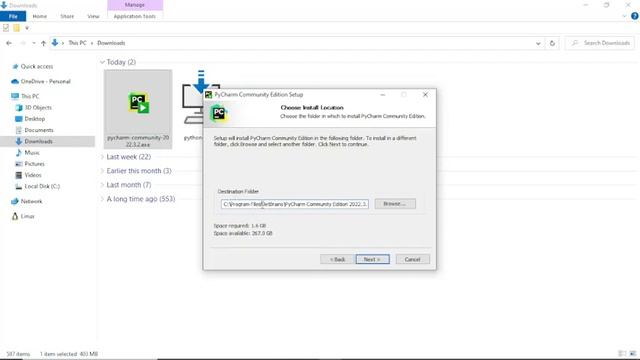Open Explorer Help icon
Screen dimensions: 640x360
pyautogui.click(x=635, y=16)
